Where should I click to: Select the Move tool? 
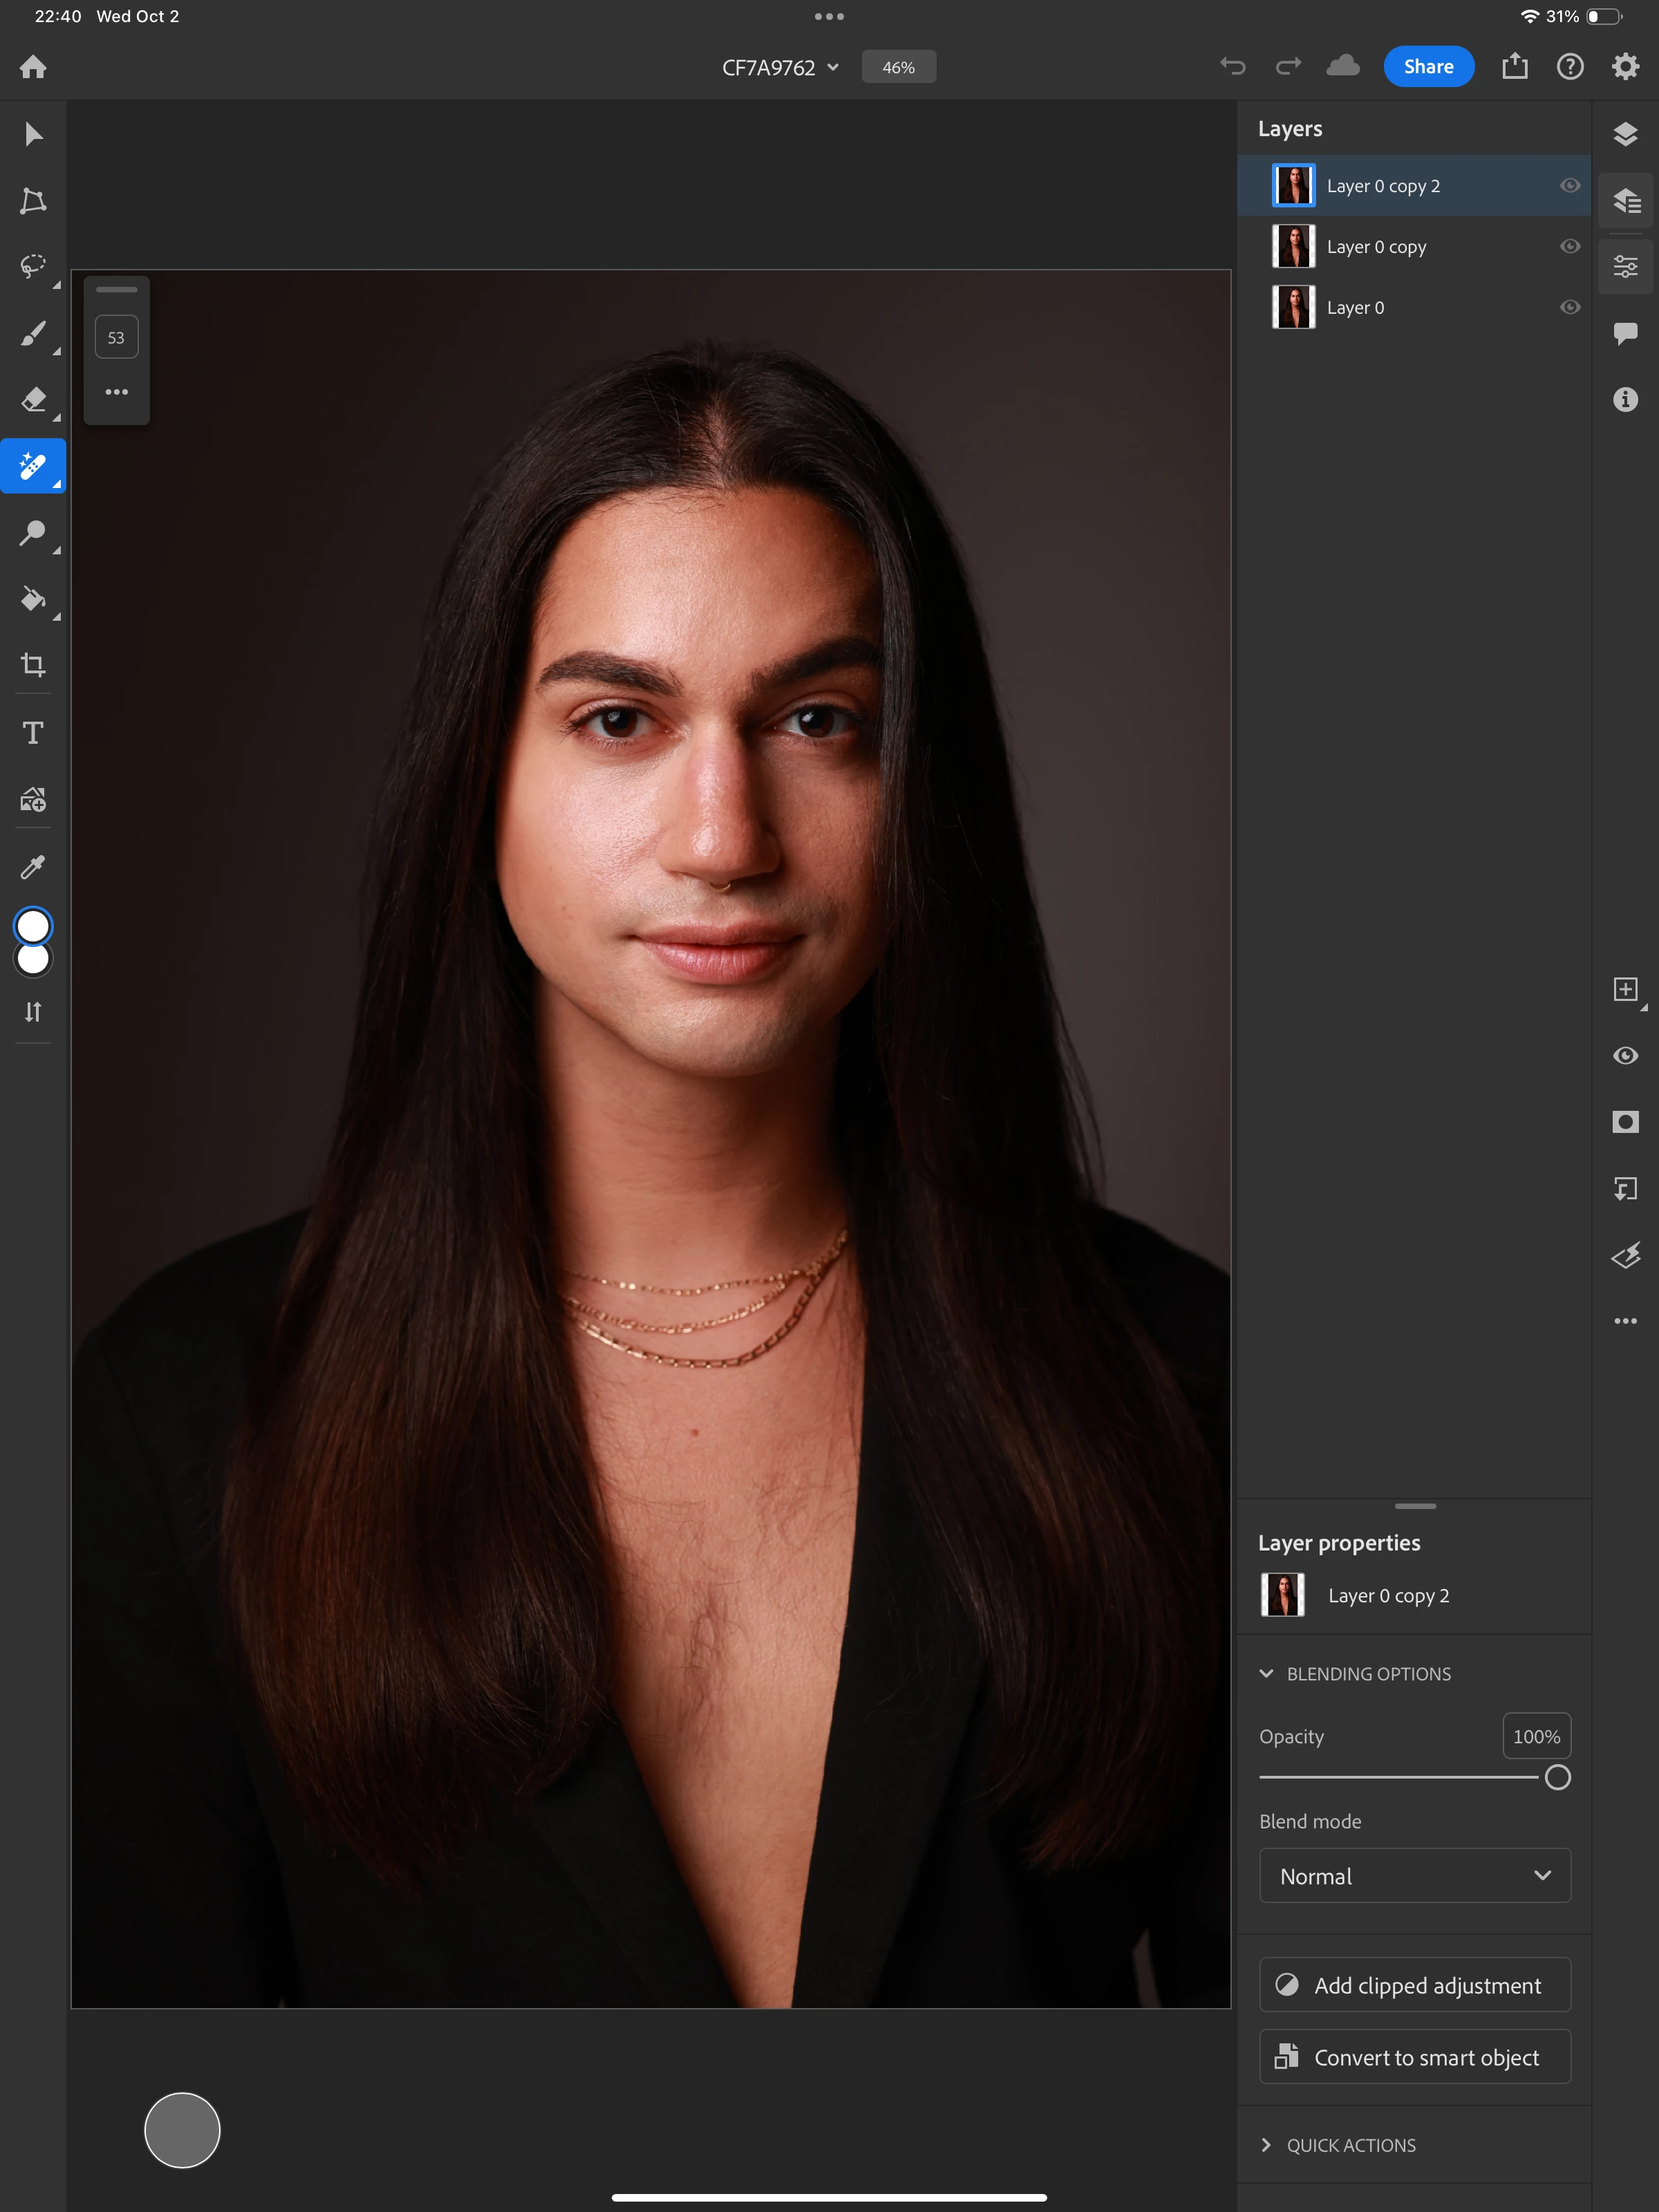click(x=33, y=134)
